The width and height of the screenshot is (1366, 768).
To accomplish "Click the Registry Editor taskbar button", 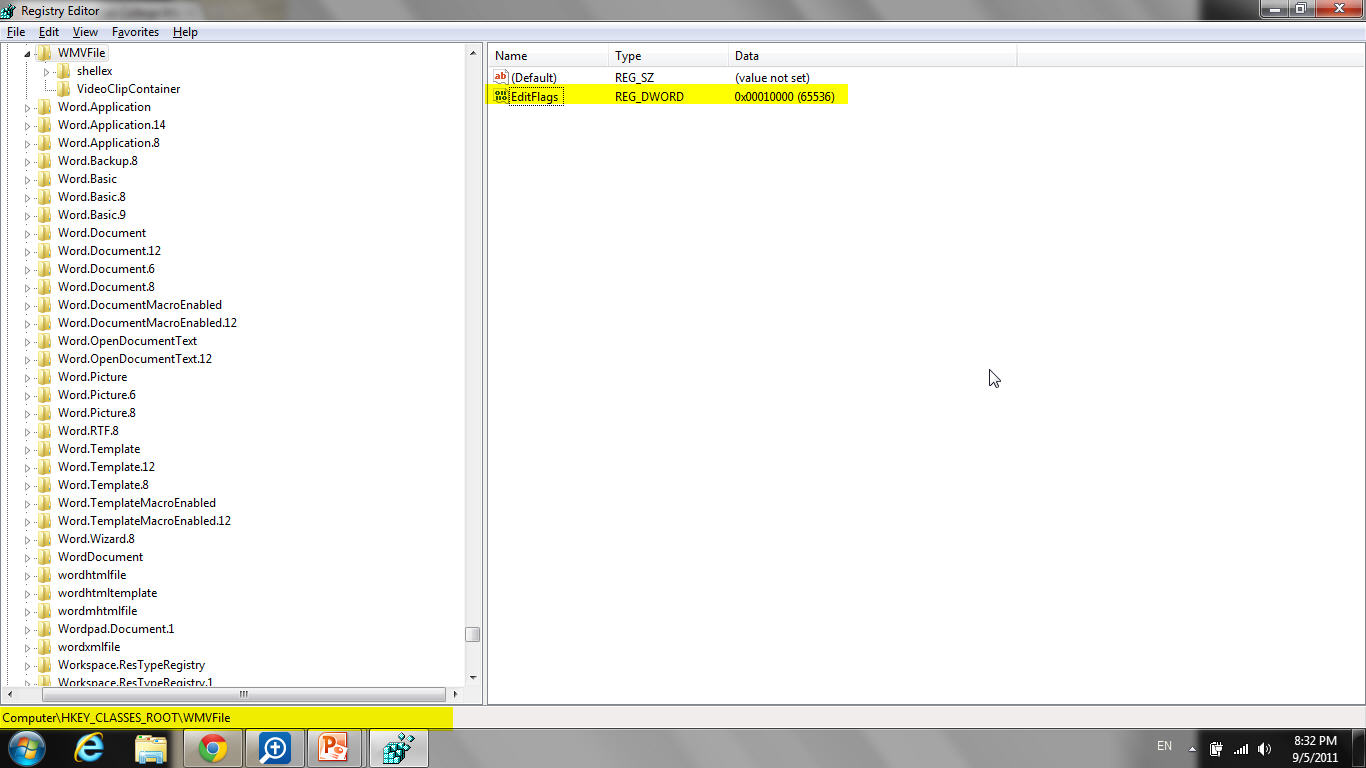I will point(398,748).
